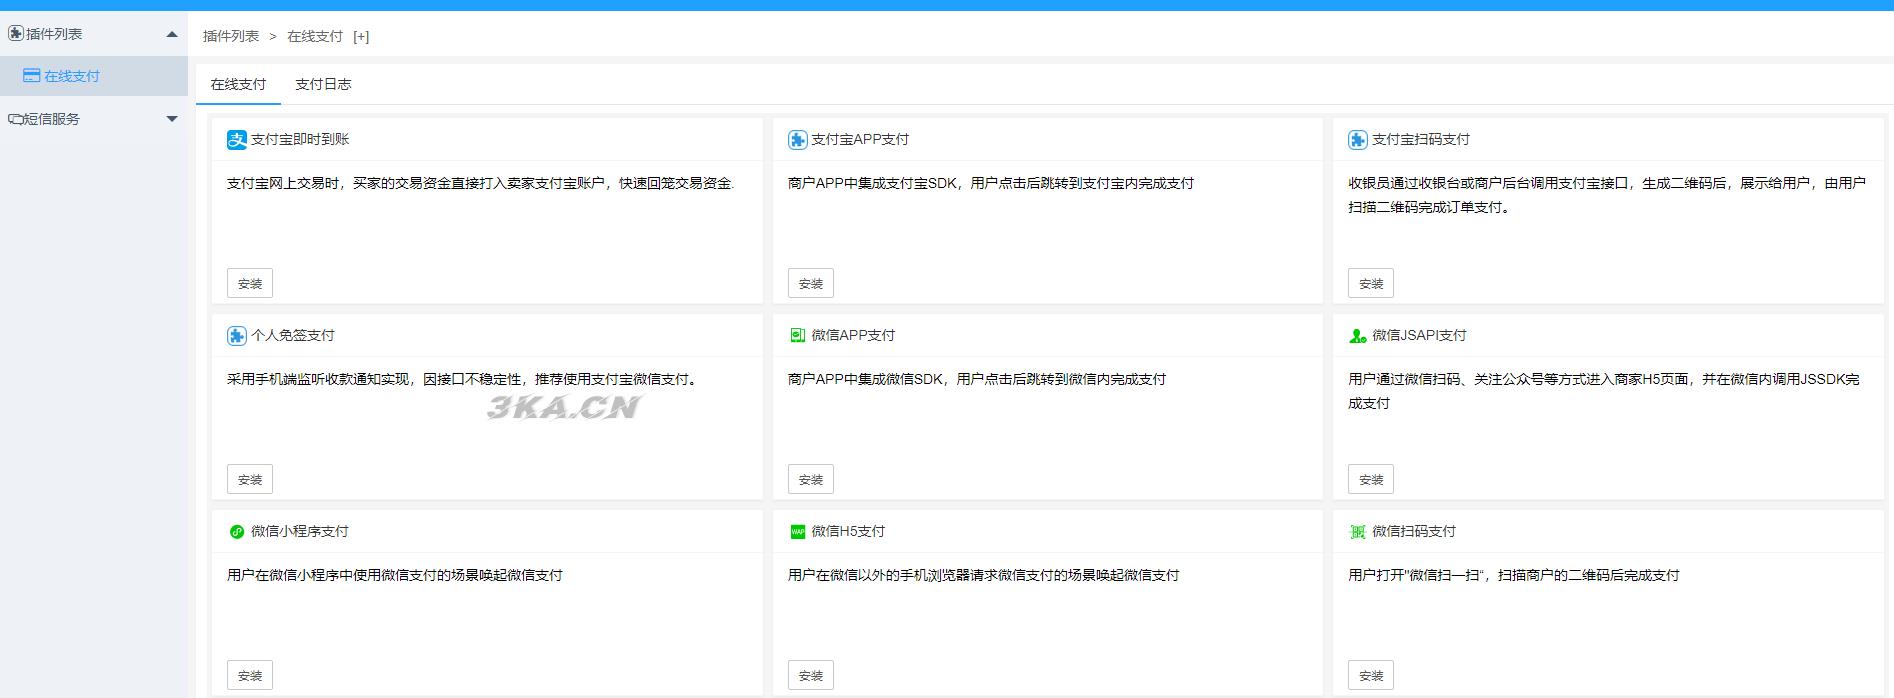Viewport: 1894px width, 698px height.
Task: Click the [+] next to breadcrumb 在线支付
Action: [x=361, y=37]
